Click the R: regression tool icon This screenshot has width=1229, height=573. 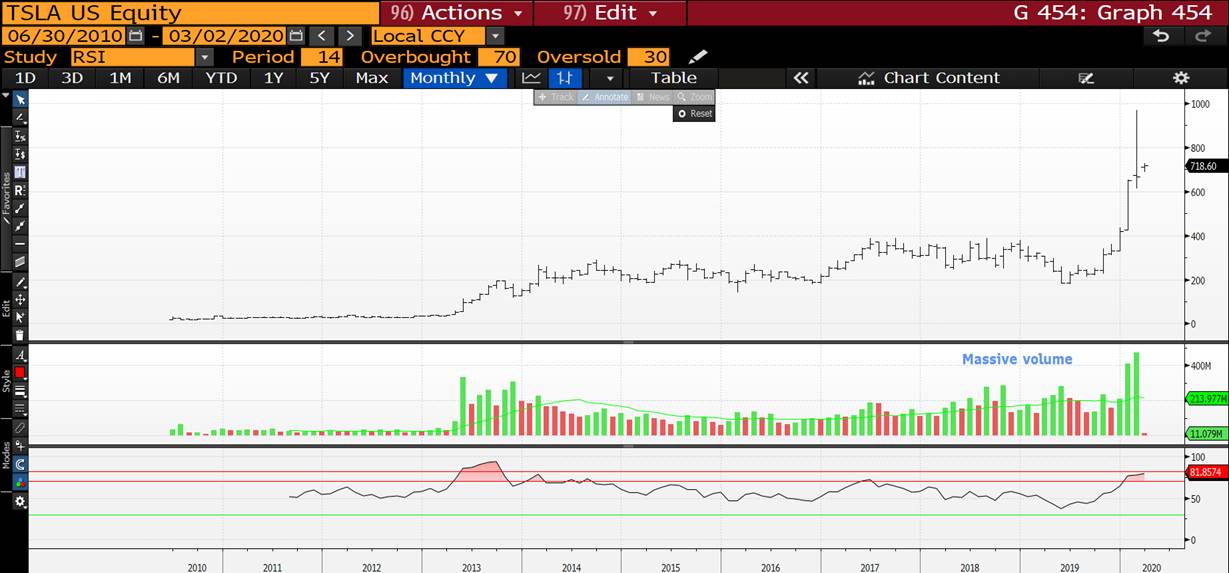(20, 190)
